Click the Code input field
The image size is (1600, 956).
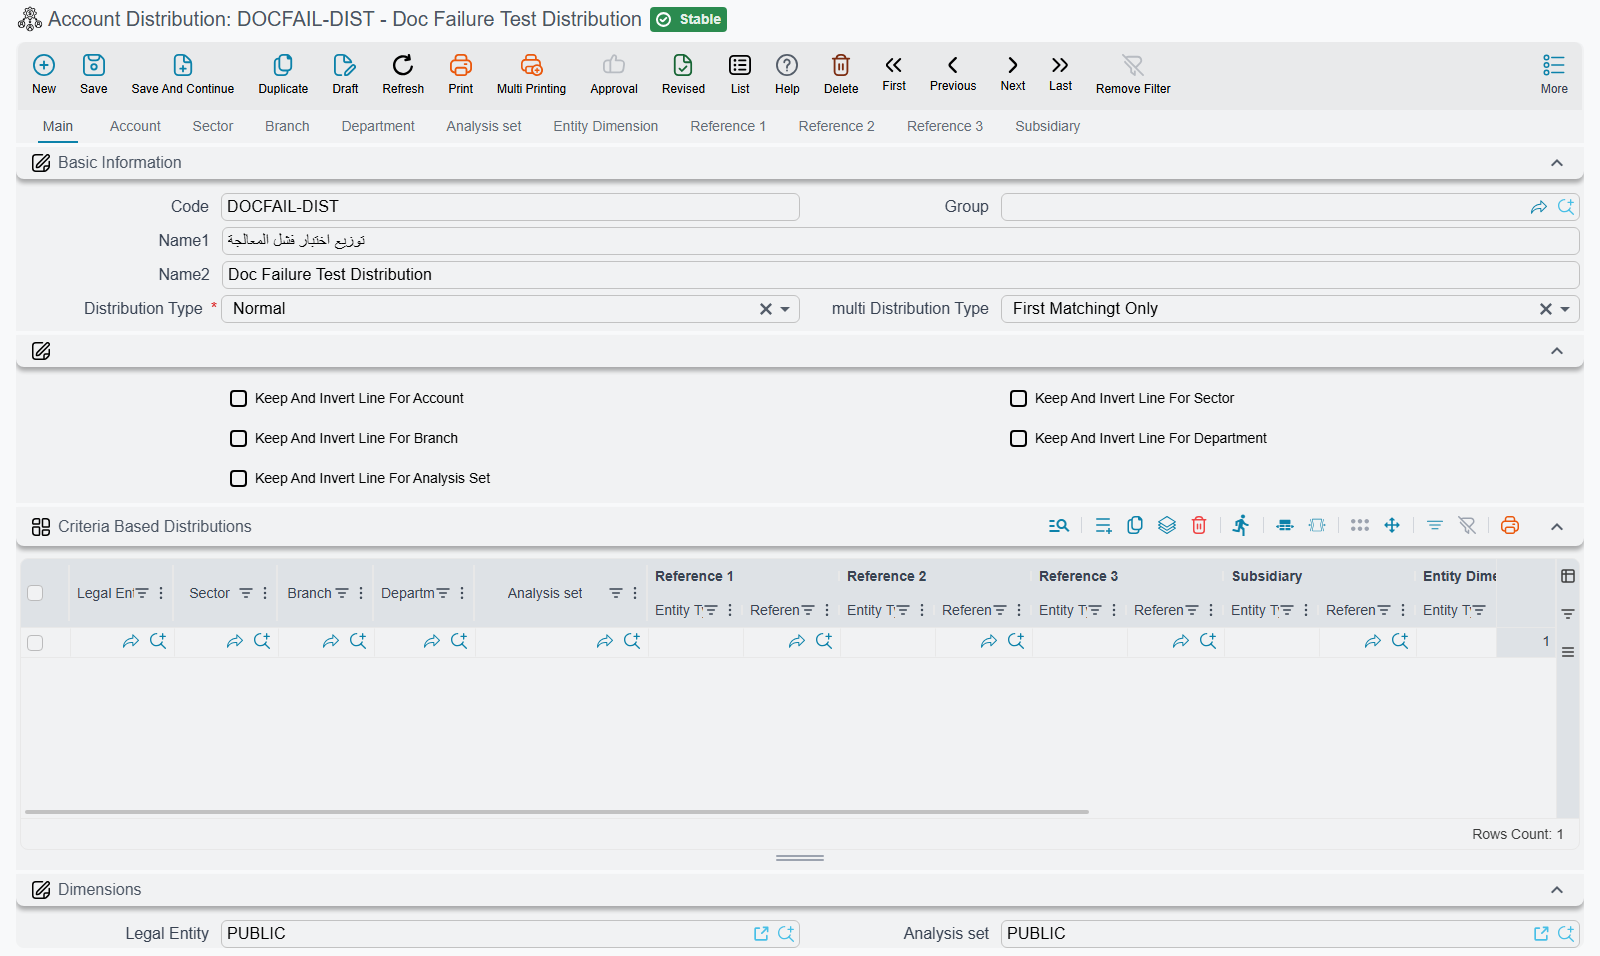point(510,207)
